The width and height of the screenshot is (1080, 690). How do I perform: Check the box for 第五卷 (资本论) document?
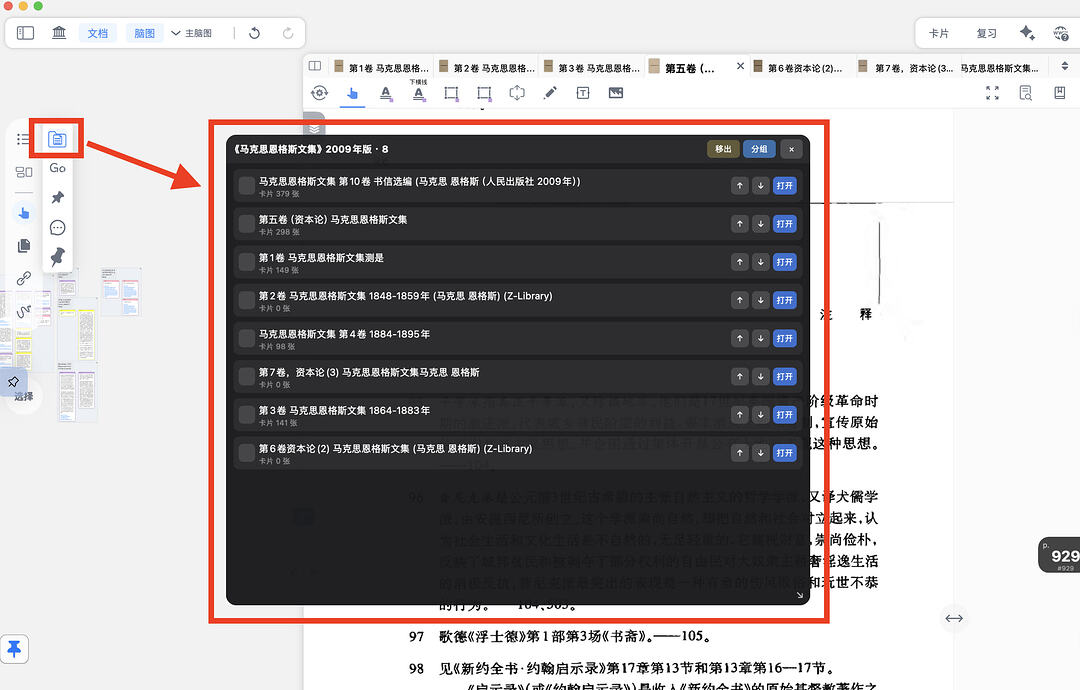coord(247,224)
